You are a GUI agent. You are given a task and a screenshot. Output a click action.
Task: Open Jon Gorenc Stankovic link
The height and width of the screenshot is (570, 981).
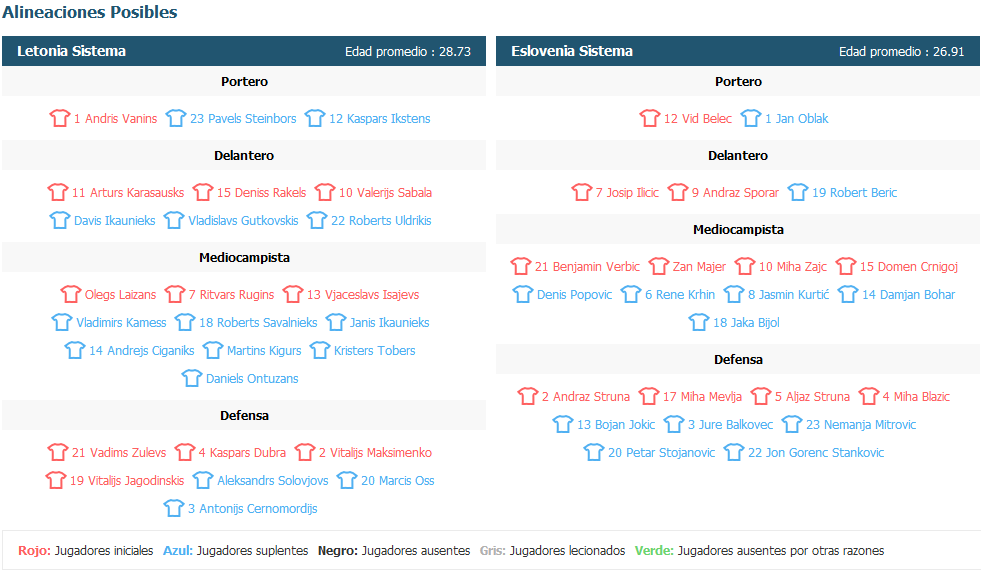816,452
